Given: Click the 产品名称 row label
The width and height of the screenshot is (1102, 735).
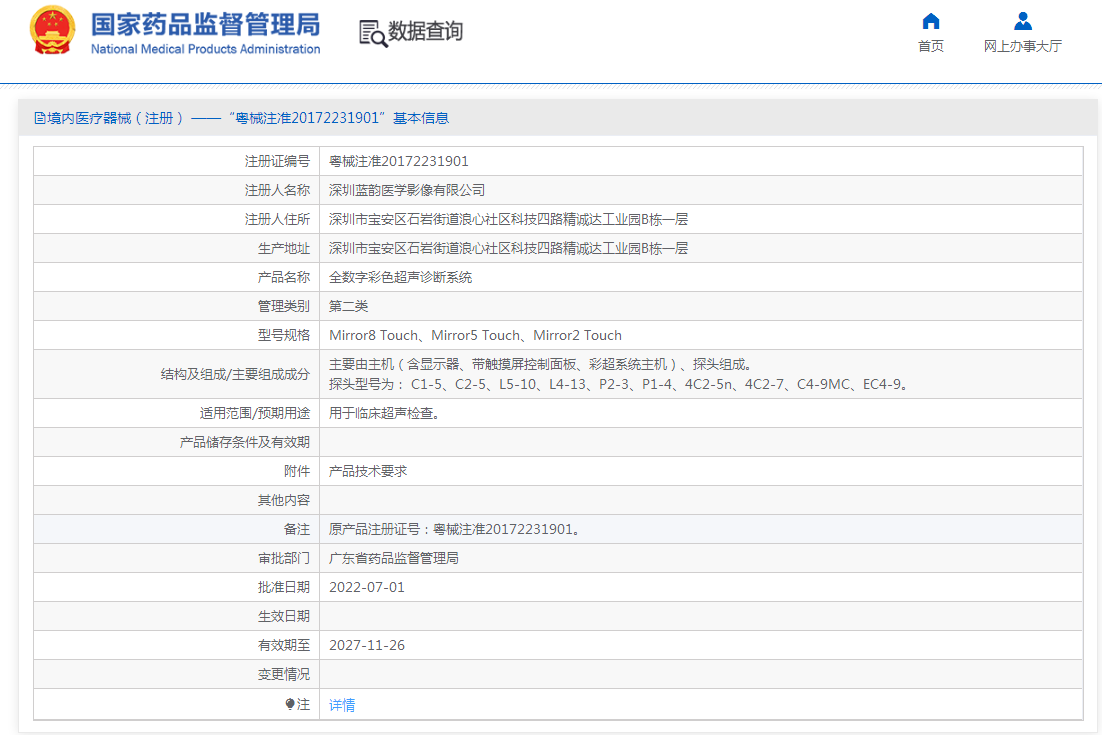Looking at the screenshot, I should pos(284,277).
